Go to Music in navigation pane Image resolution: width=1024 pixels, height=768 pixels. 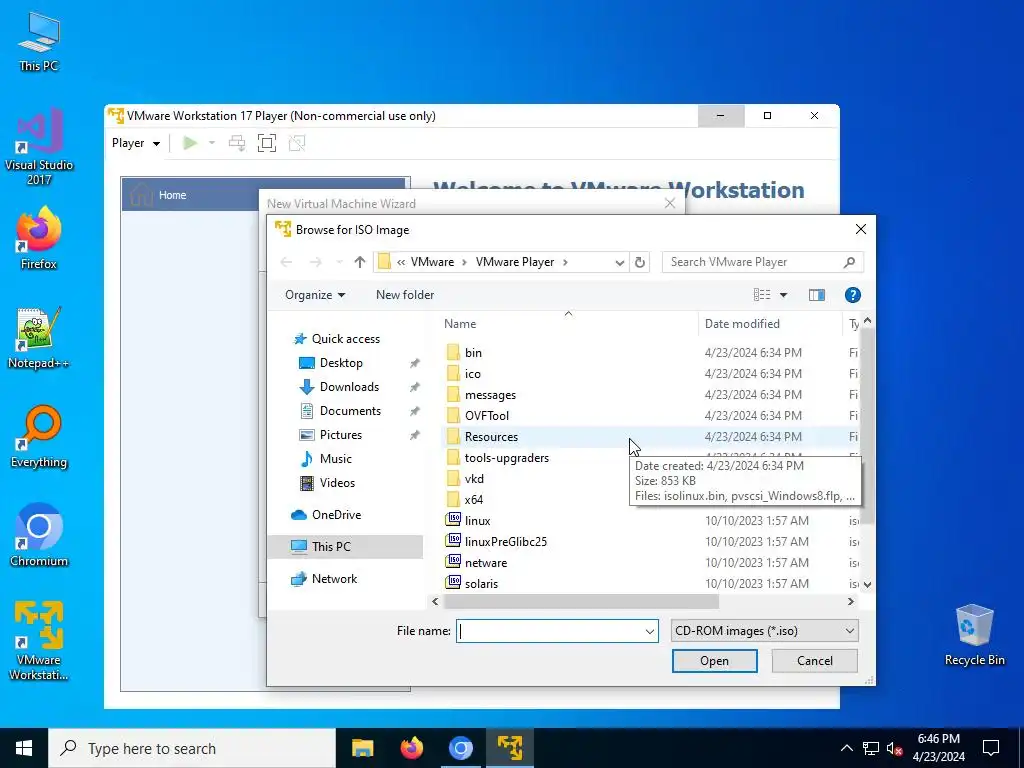[x=336, y=459]
